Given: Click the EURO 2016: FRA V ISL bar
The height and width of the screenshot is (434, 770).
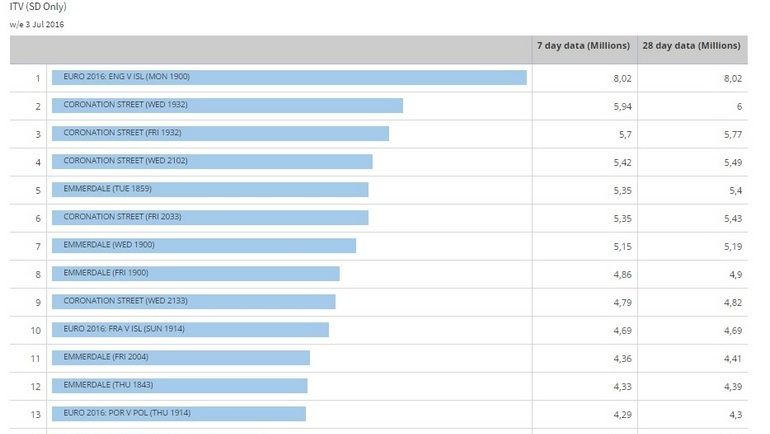Looking at the screenshot, I should coord(190,330).
